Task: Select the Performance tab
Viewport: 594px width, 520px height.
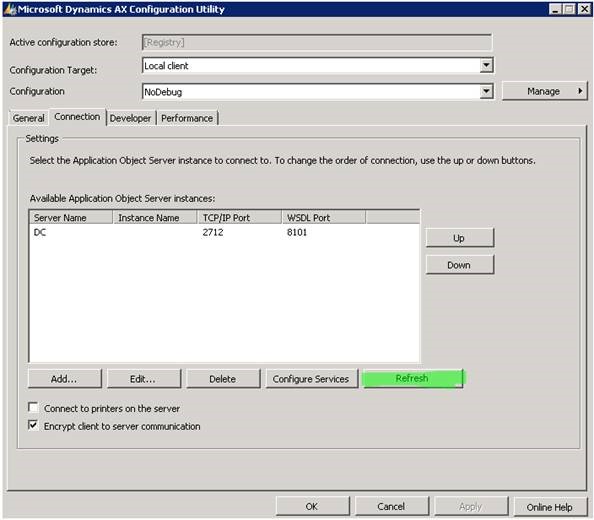Action: click(x=187, y=118)
